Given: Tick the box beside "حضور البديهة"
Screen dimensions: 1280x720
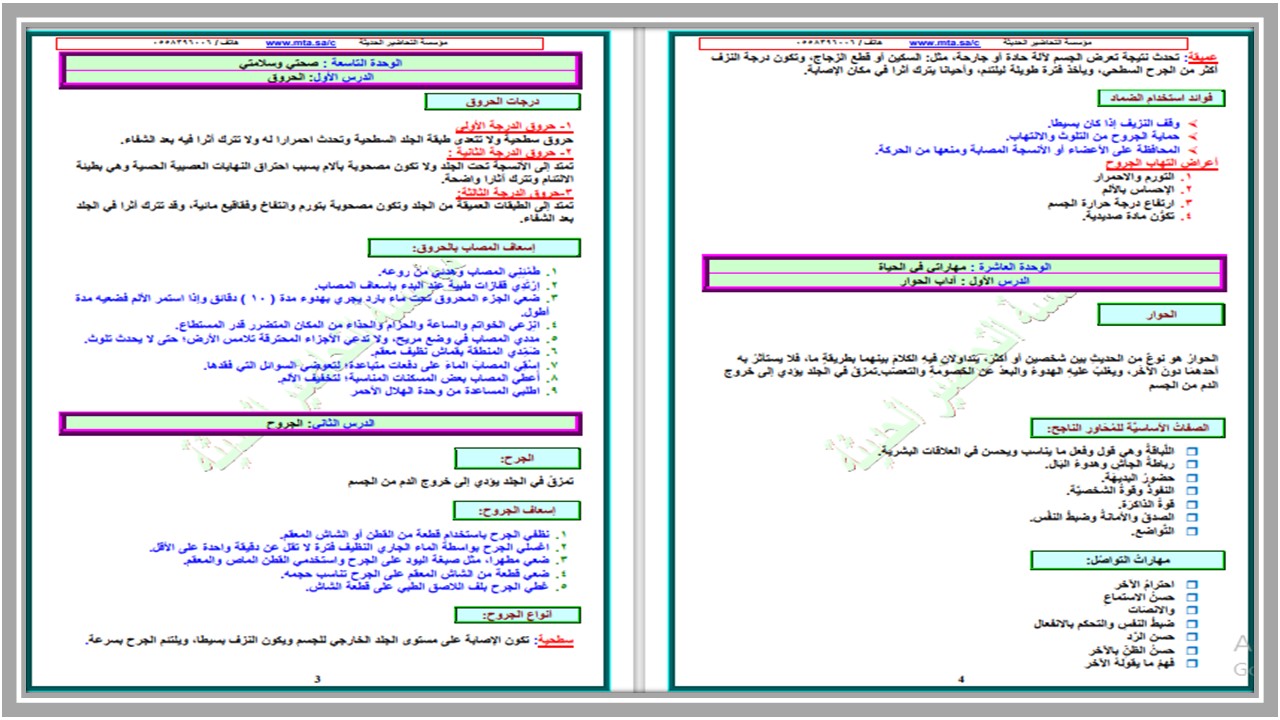Looking at the screenshot, I should pyautogui.click(x=1191, y=478).
